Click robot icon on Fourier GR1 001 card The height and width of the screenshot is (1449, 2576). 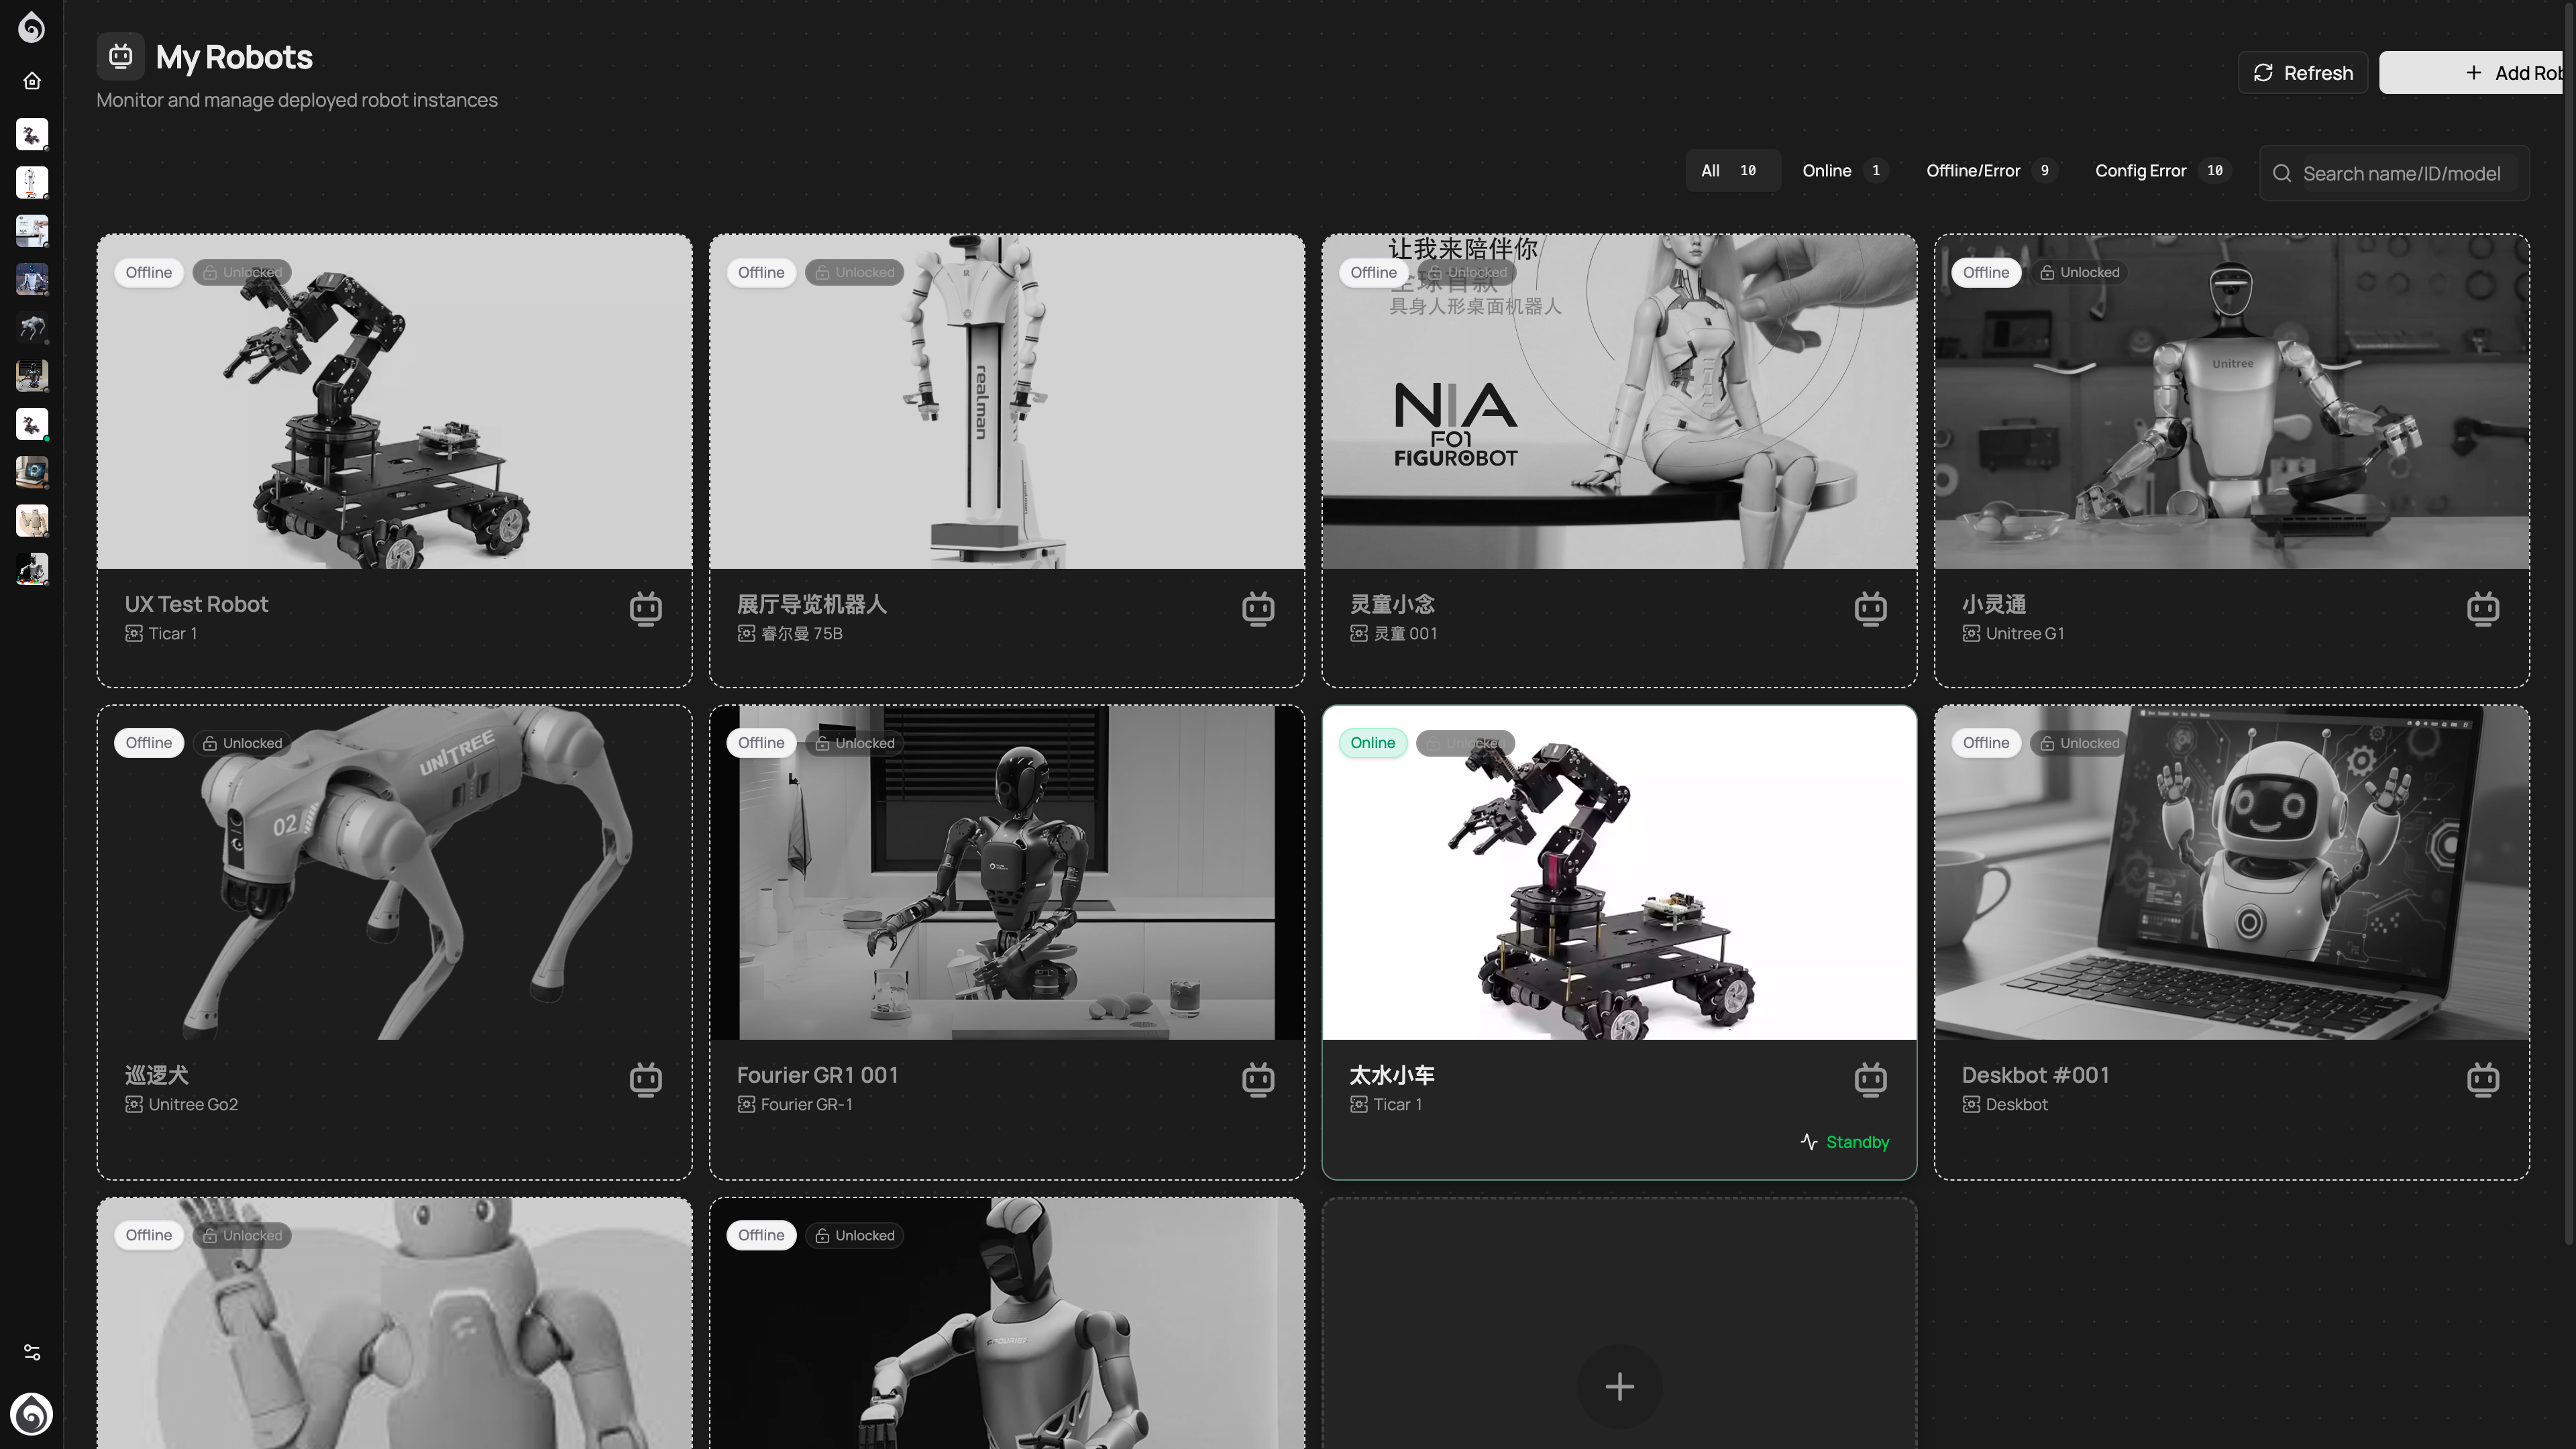click(x=1258, y=1079)
